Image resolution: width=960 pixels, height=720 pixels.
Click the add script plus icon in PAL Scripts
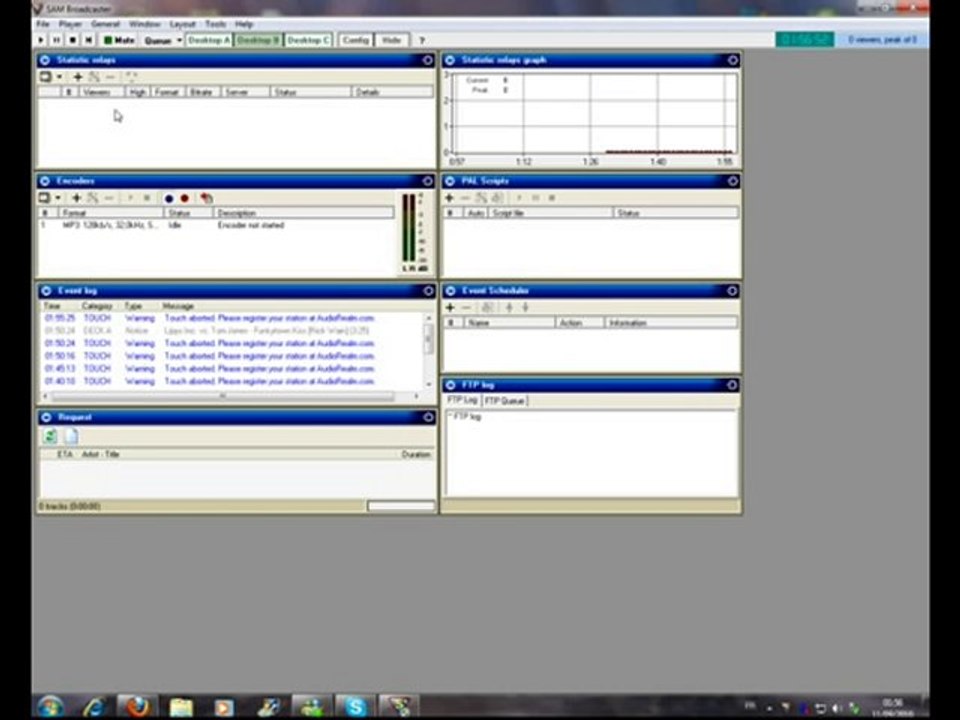click(449, 198)
